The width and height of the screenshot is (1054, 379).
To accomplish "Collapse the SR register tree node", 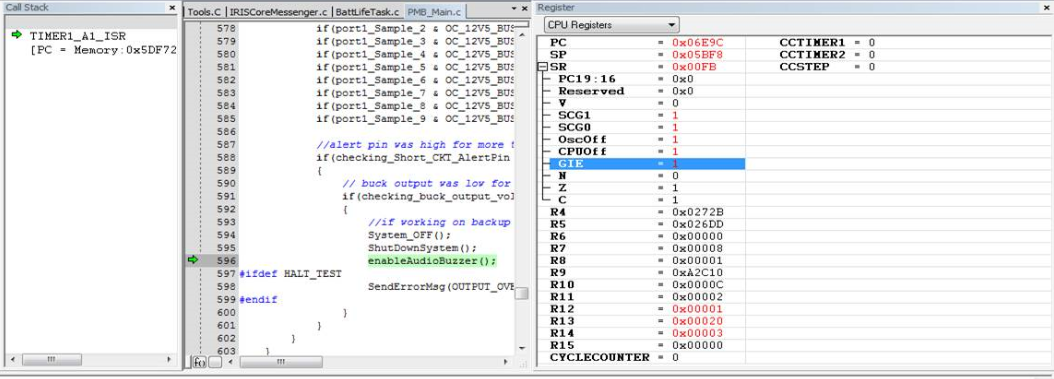I will [x=542, y=67].
